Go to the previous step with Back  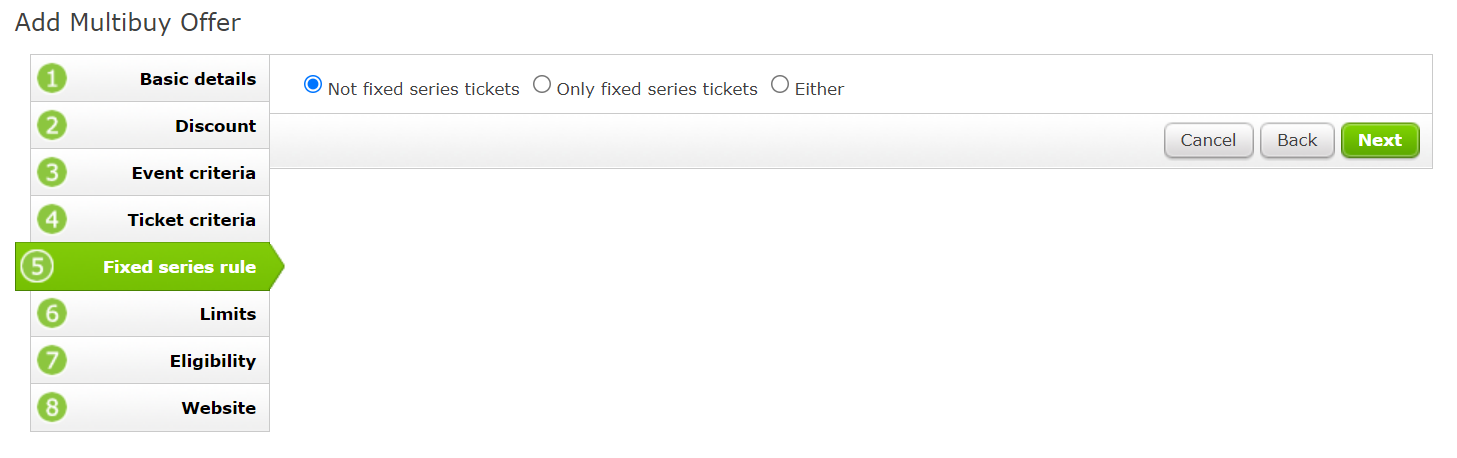click(1297, 140)
